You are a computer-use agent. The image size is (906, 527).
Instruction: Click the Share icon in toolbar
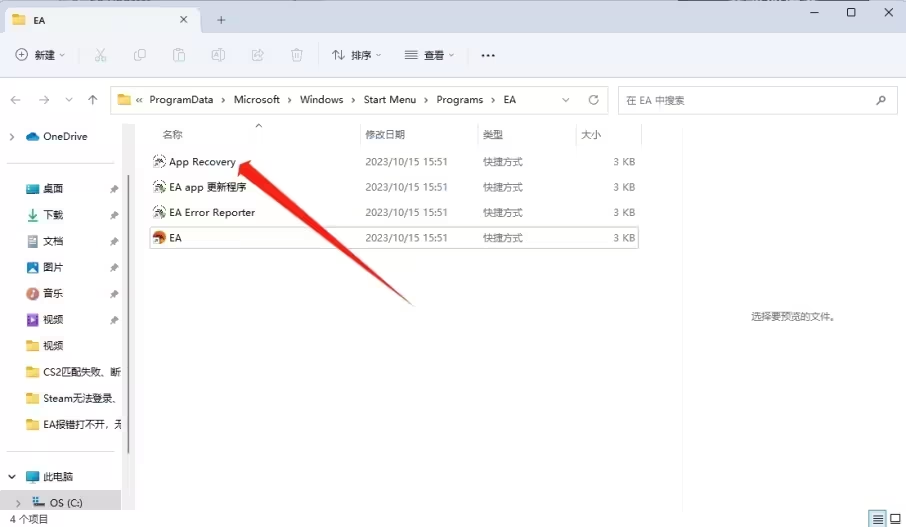click(258, 55)
